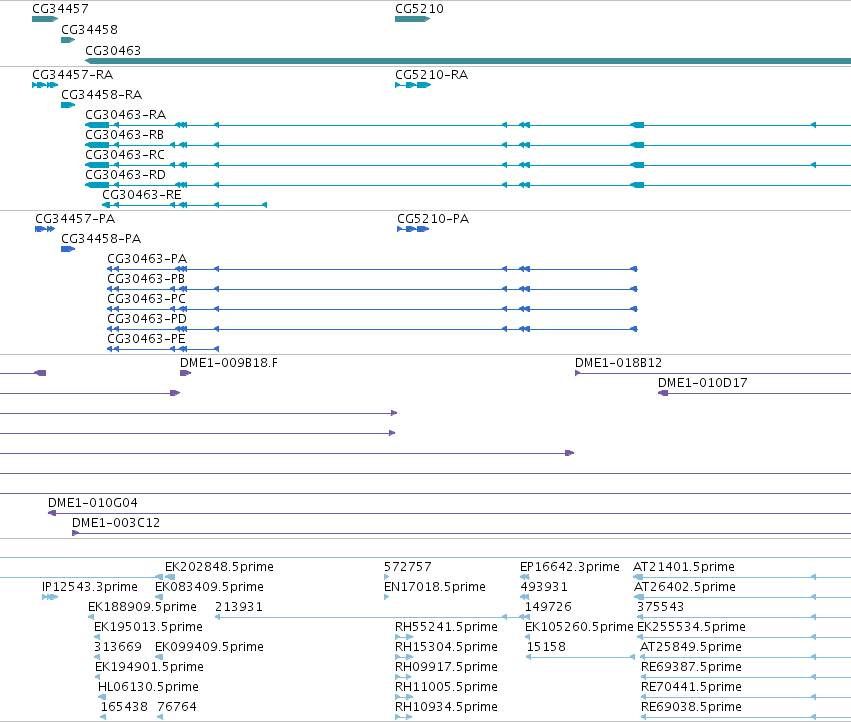Click the EK099409.5prime EST label
Screen dimensions: 851x722
pyautogui.click(x=209, y=647)
